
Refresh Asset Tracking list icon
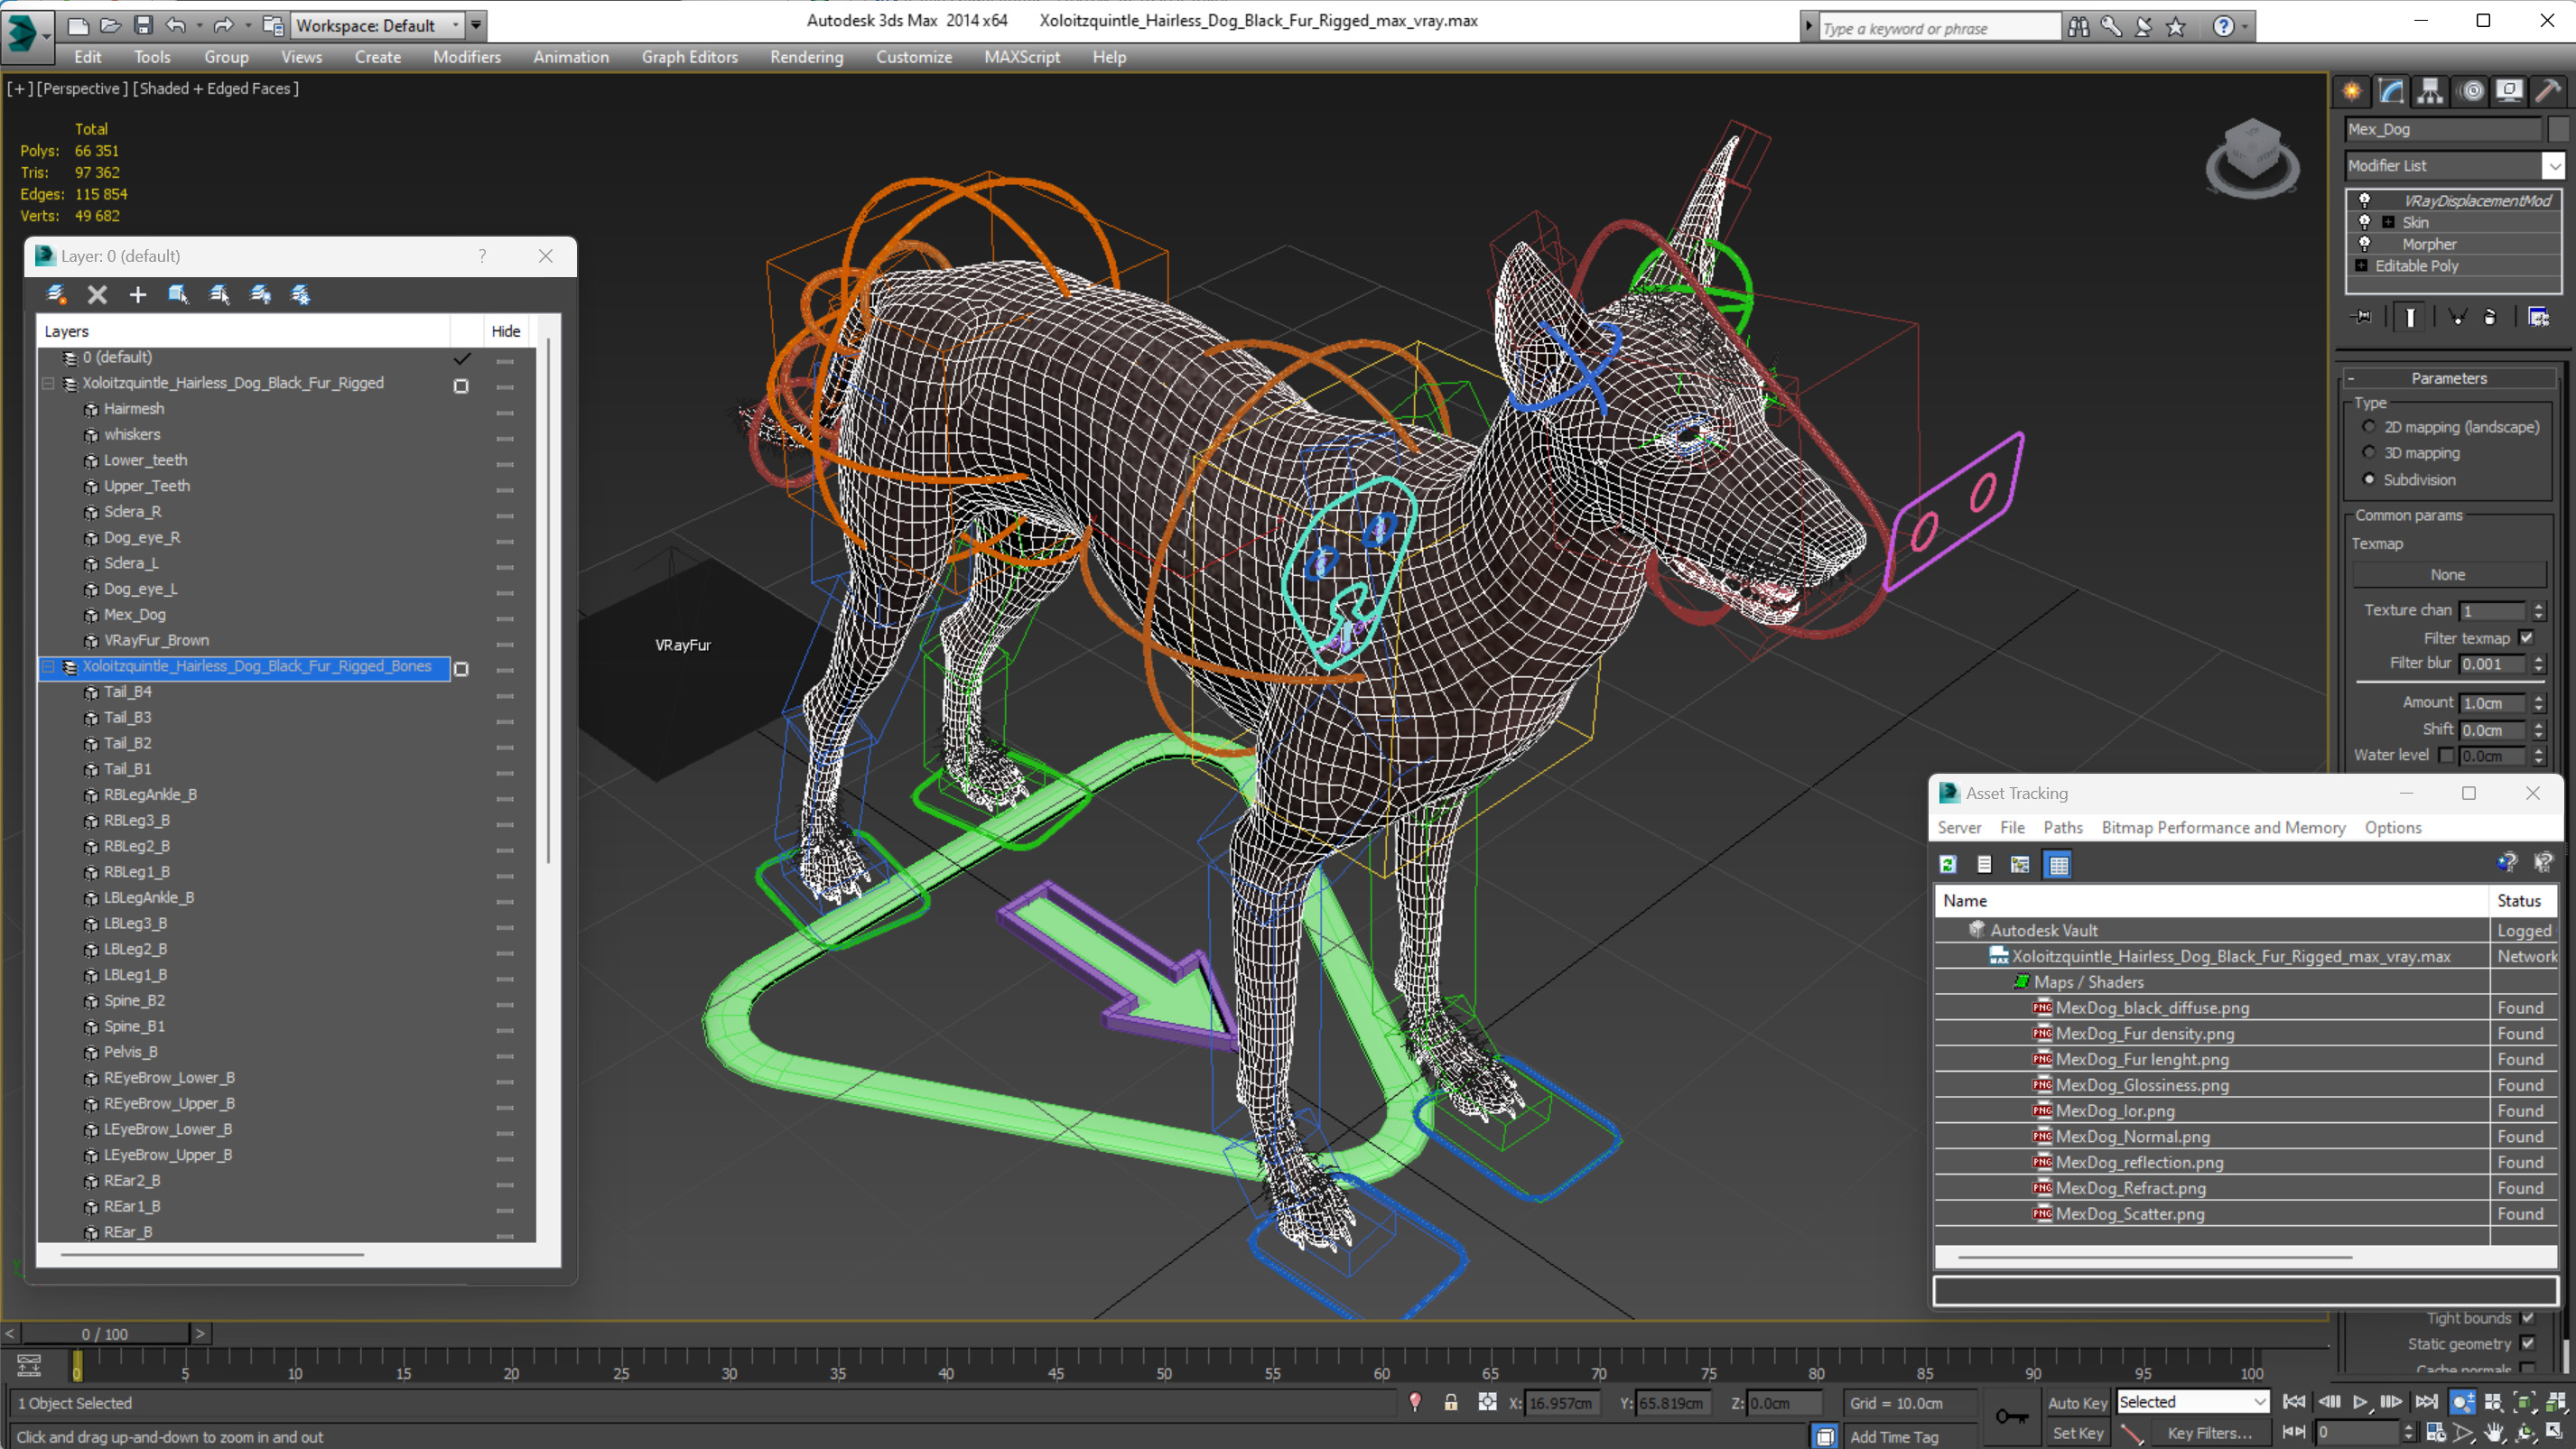pyautogui.click(x=1947, y=864)
